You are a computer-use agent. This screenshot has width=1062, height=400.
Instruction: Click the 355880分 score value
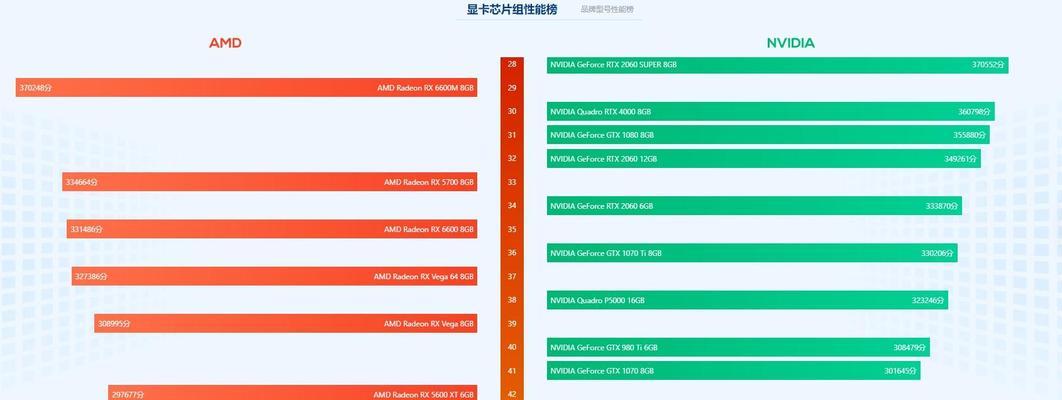coord(970,135)
